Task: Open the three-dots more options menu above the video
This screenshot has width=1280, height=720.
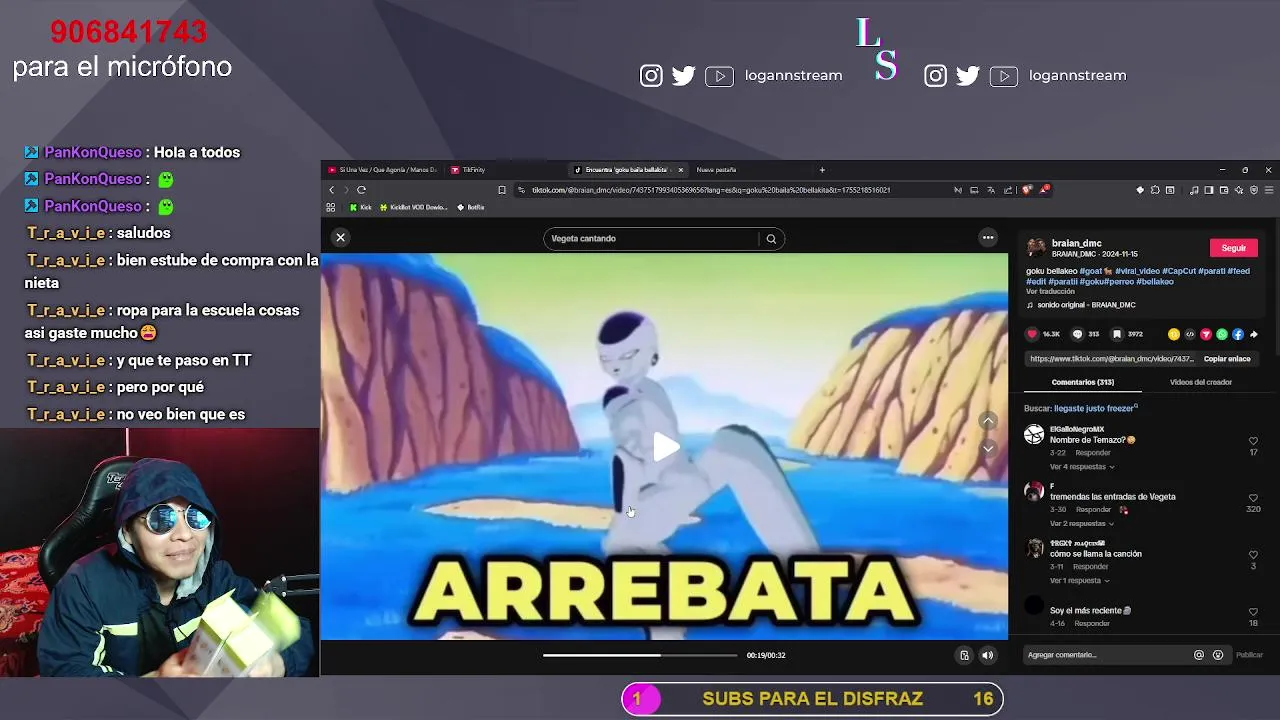Action: (x=988, y=238)
